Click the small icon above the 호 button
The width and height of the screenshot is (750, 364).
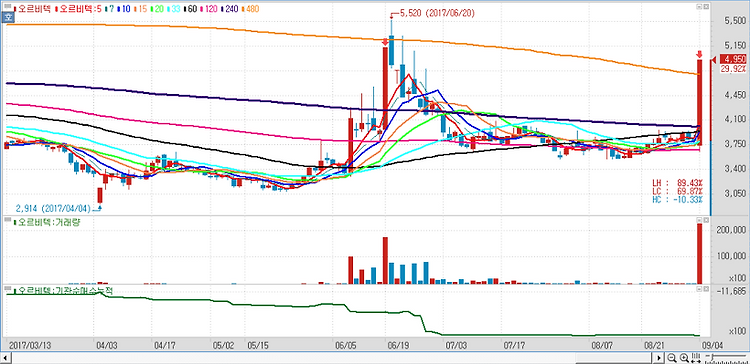point(8,6)
